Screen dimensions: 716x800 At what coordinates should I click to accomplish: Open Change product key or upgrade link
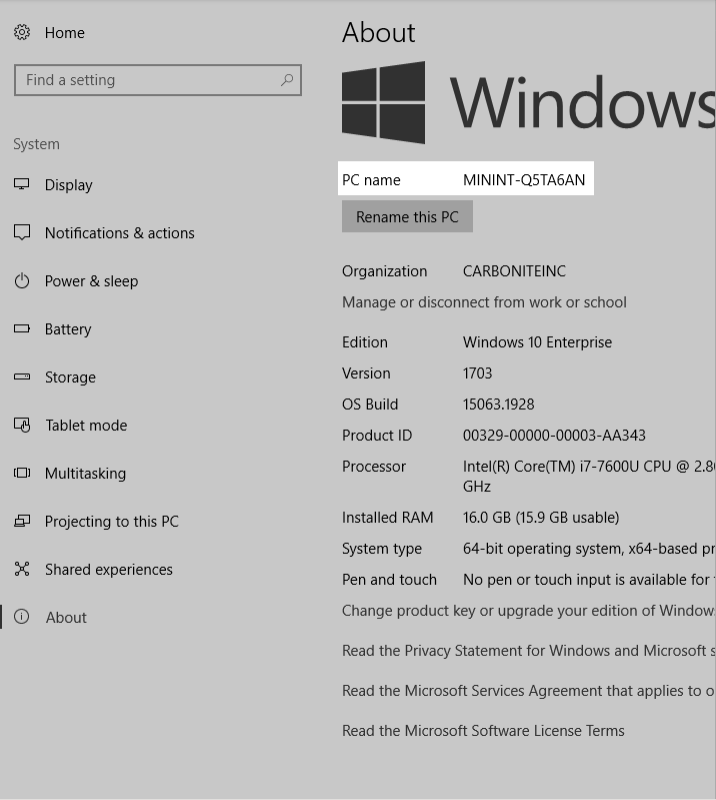(529, 610)
